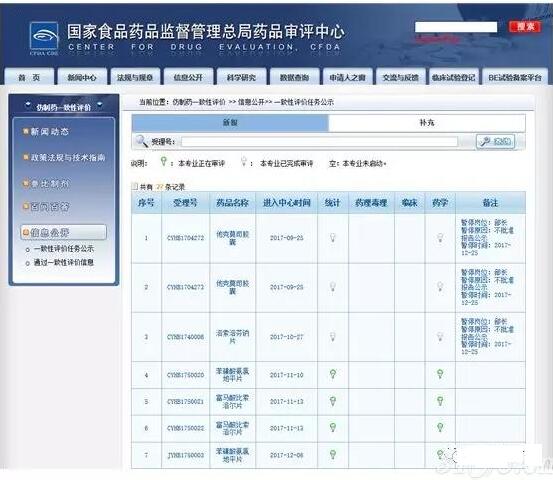Click row 4 green bulb in 统计 column
The height and width of the screenshot is (480, 553).
(333, 375)
